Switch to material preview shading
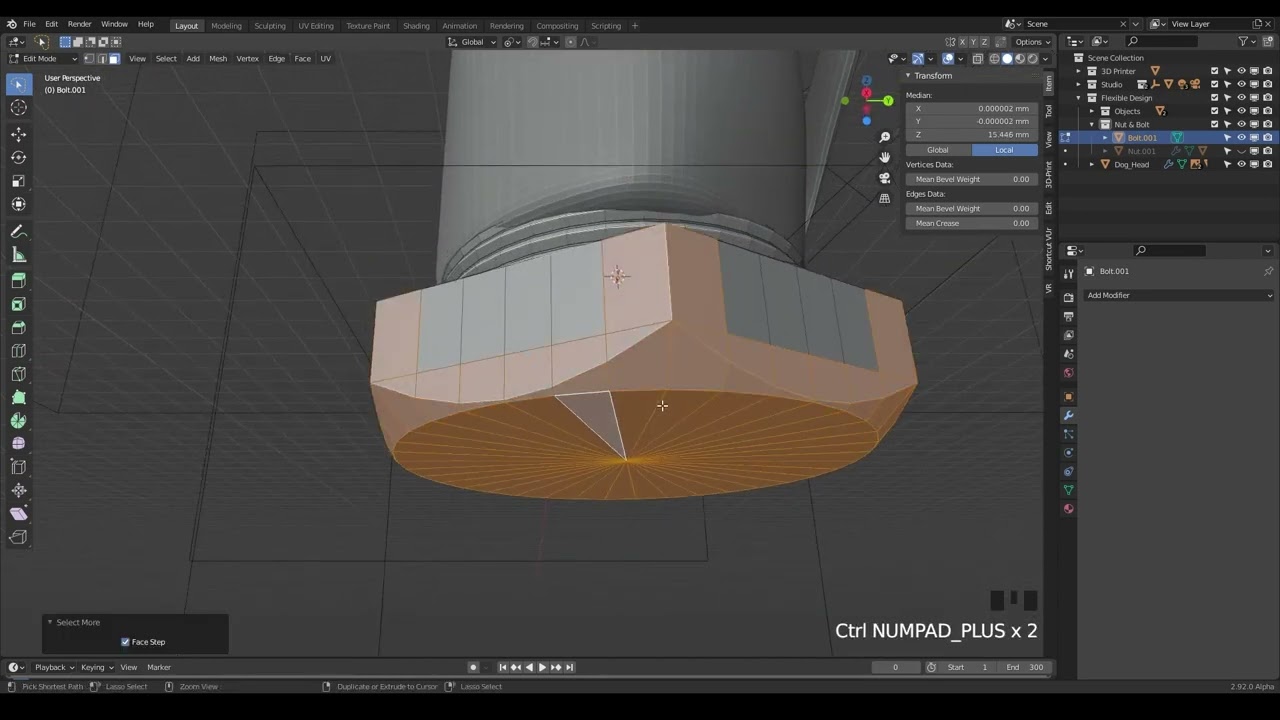This screenshot has height=720, width=1280. [1020, 59]
